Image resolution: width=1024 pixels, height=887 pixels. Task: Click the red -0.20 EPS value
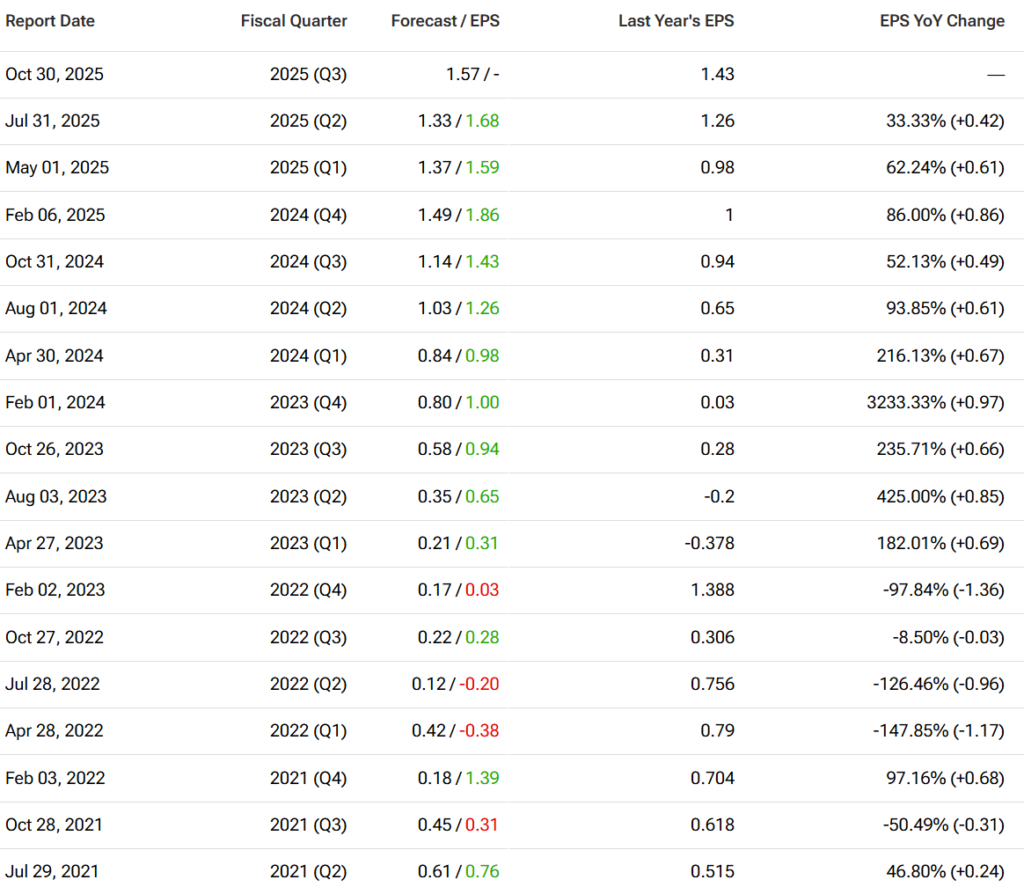tap(479, 684)
